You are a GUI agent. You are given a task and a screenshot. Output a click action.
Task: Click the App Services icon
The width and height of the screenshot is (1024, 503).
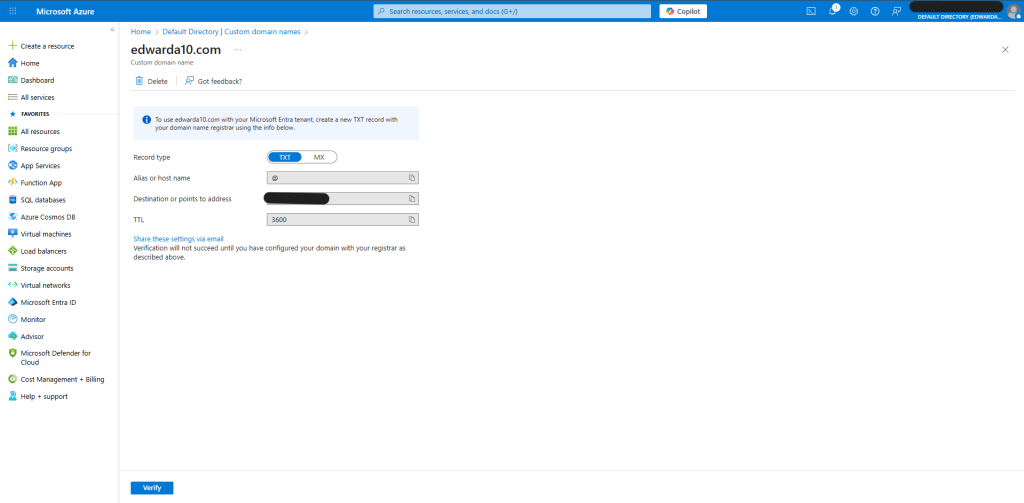pyautogui.click(x=12, y=165)
